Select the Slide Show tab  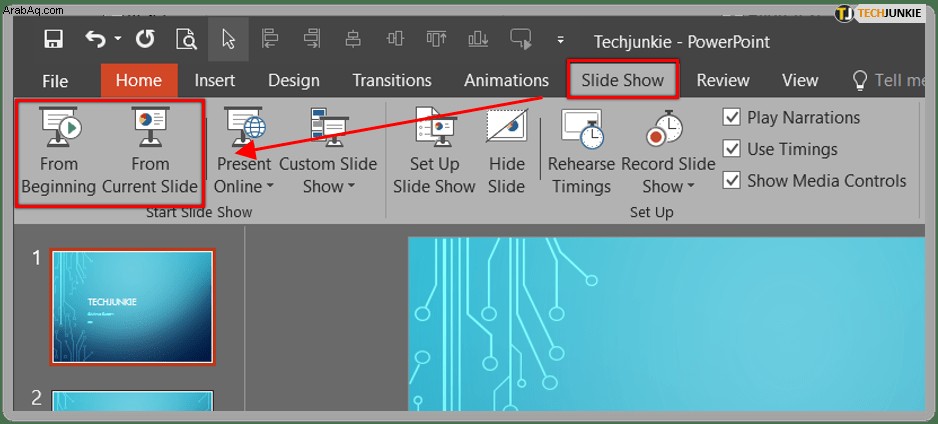coord(622,80)
